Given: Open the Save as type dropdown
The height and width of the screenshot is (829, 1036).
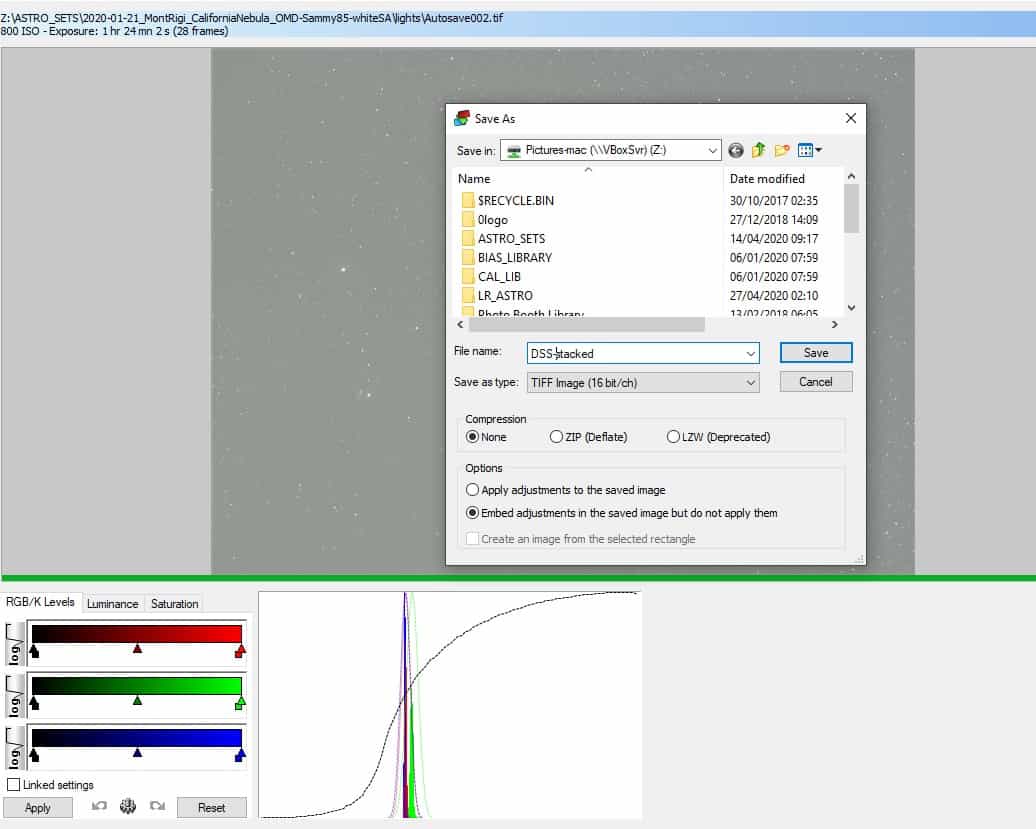Looking at the screenshot, I should coord(751,383).
